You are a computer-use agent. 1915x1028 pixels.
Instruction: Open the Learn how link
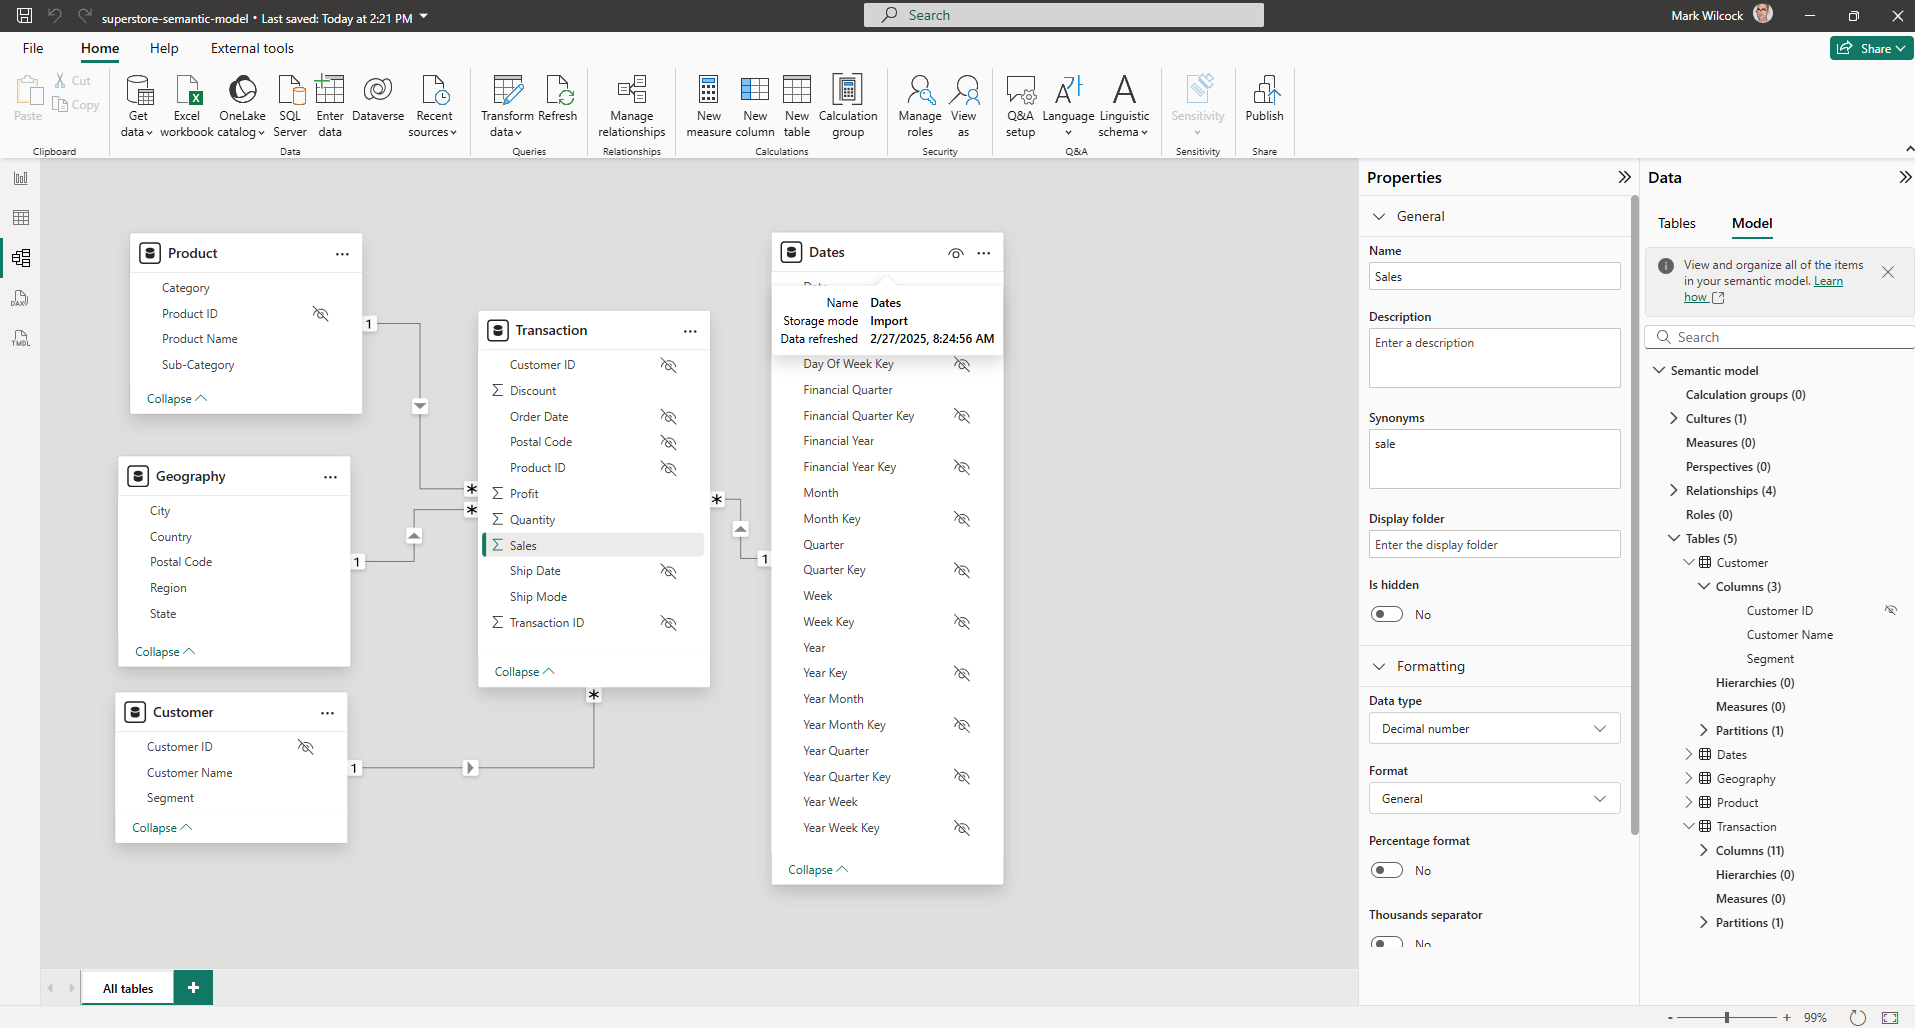[1828, 280]
